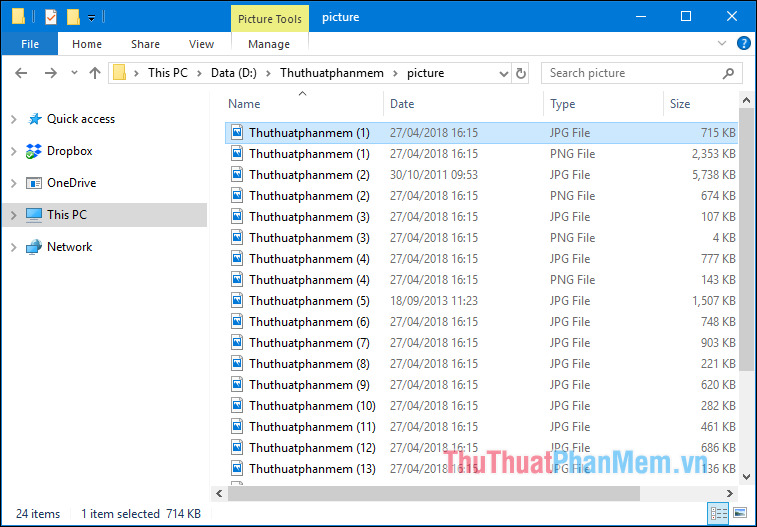
Task: Click Thuthuatphanmem in the address breadcrumb
Action: 332,73
